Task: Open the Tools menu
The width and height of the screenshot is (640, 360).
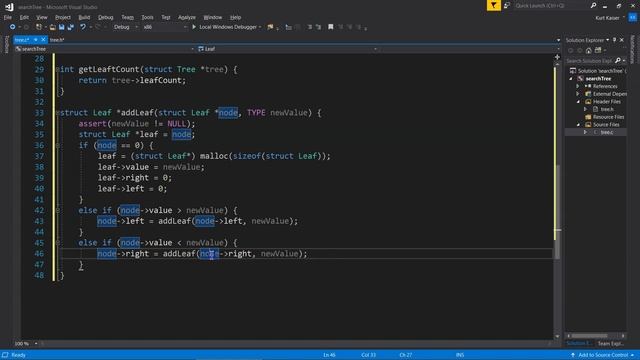Action: (x=147, y=18)
